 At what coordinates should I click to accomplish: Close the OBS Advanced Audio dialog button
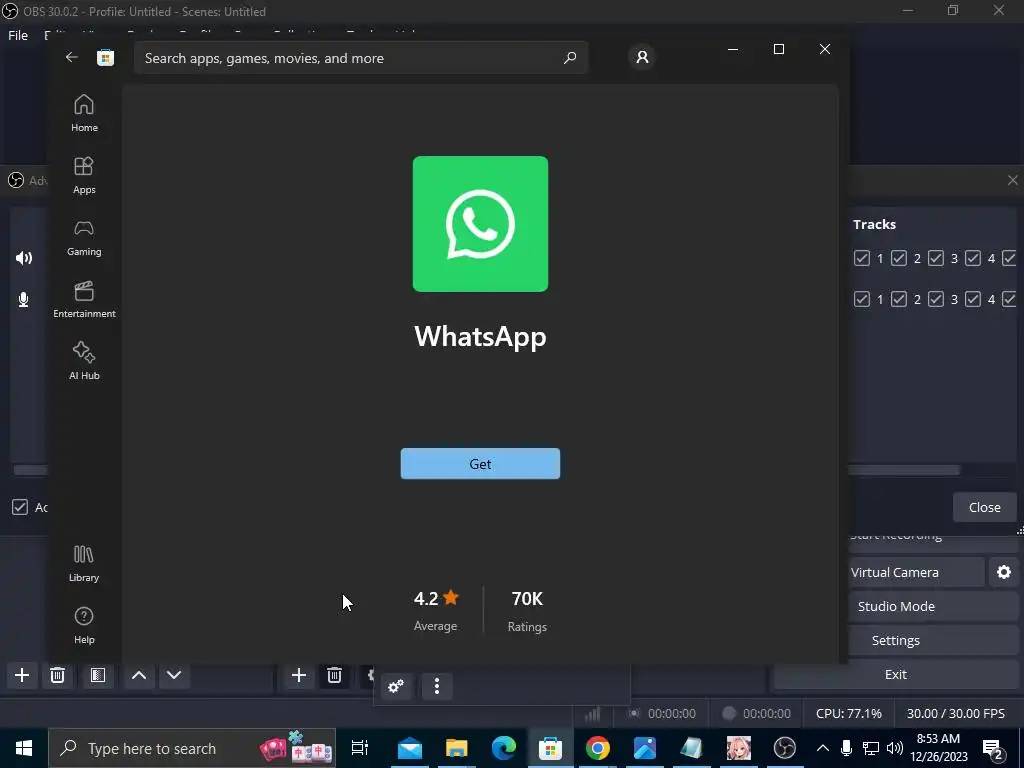984,507
